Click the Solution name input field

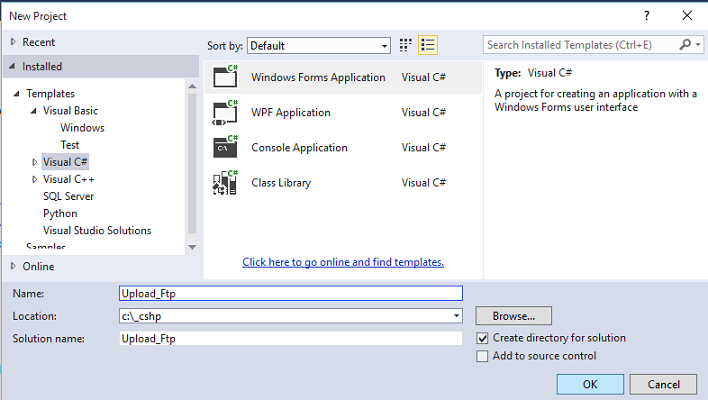point(291,339)
